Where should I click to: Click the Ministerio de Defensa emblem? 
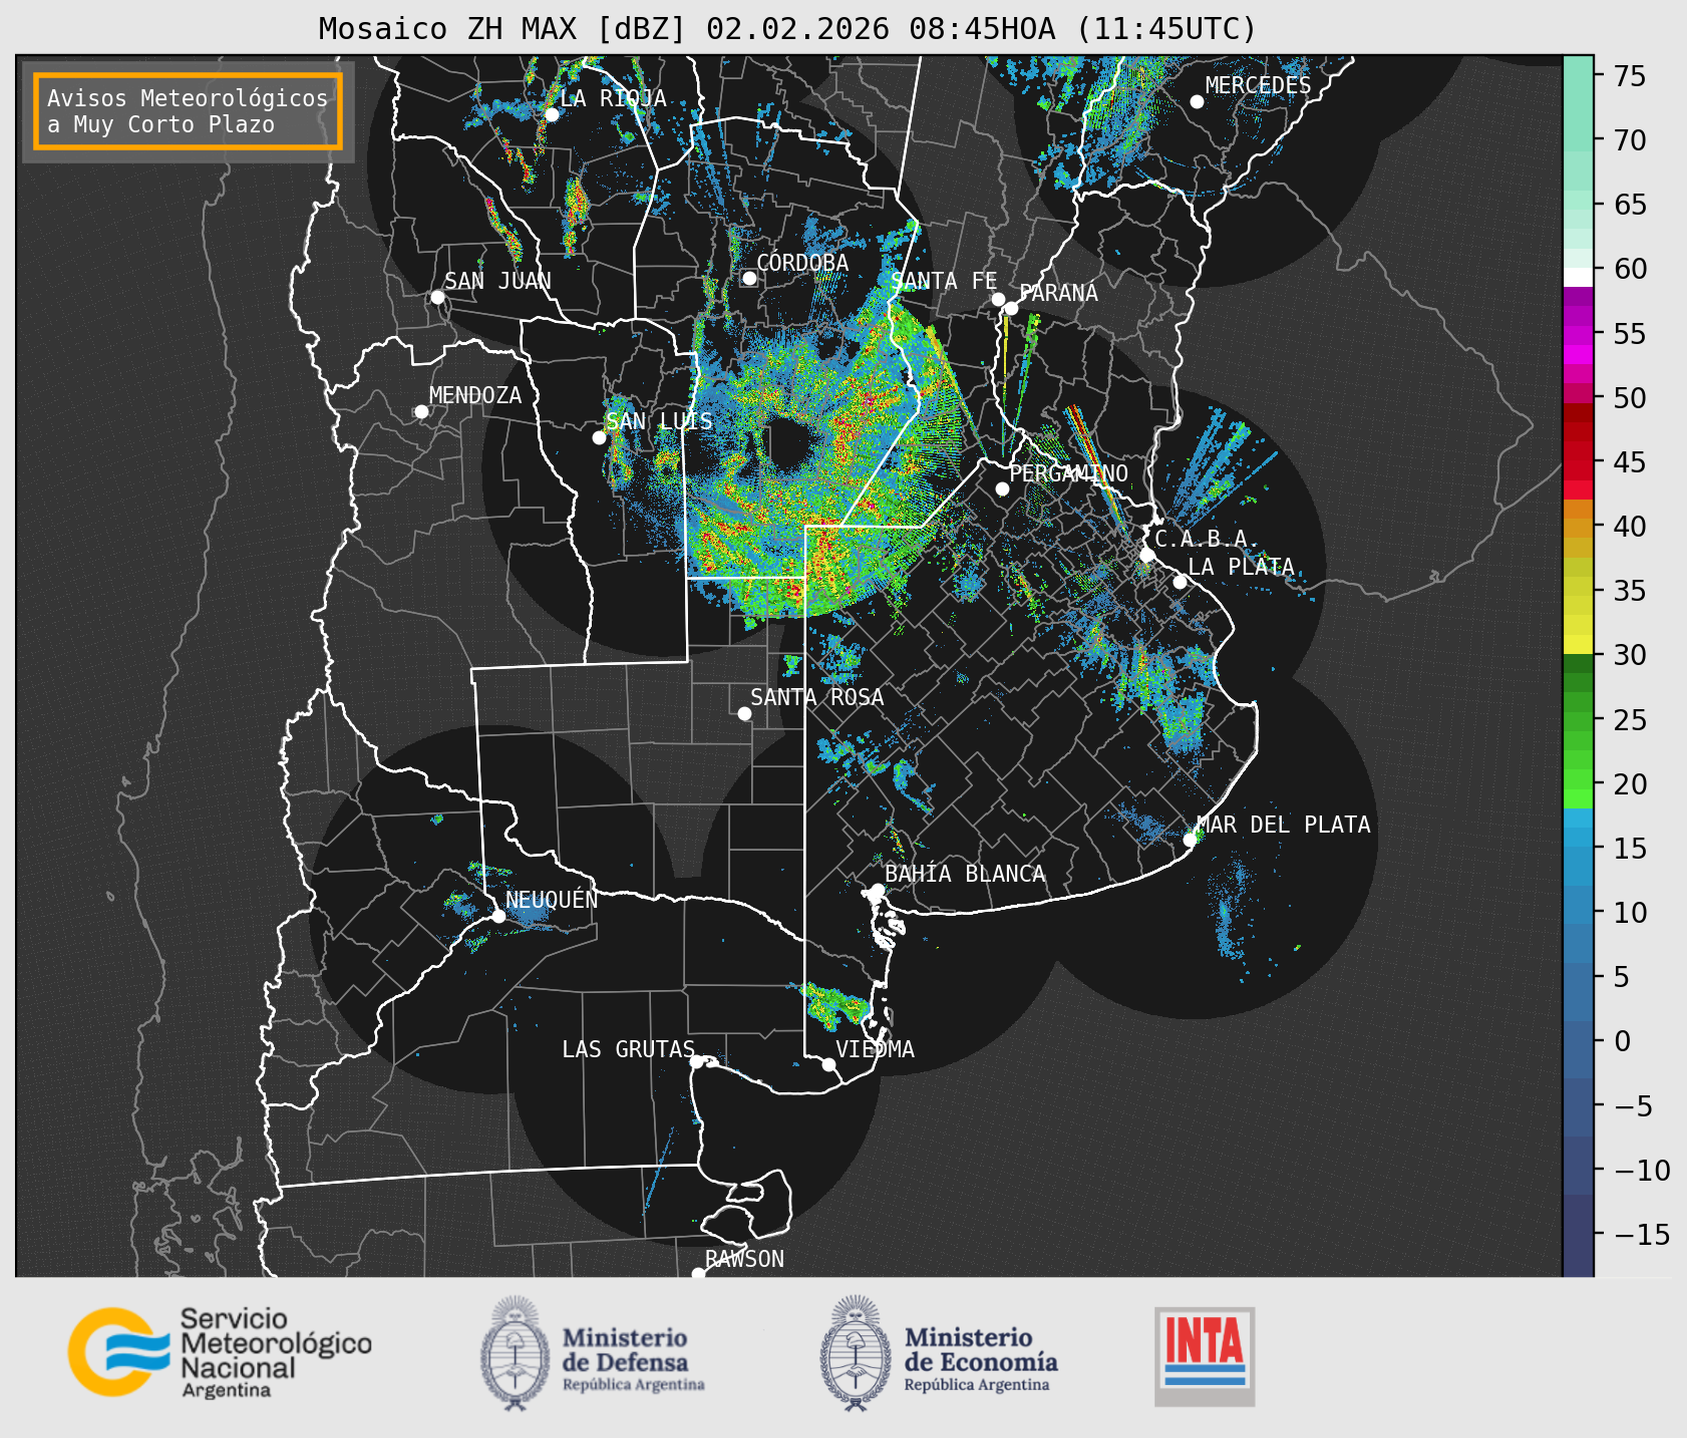click(x=515, y=1353)
